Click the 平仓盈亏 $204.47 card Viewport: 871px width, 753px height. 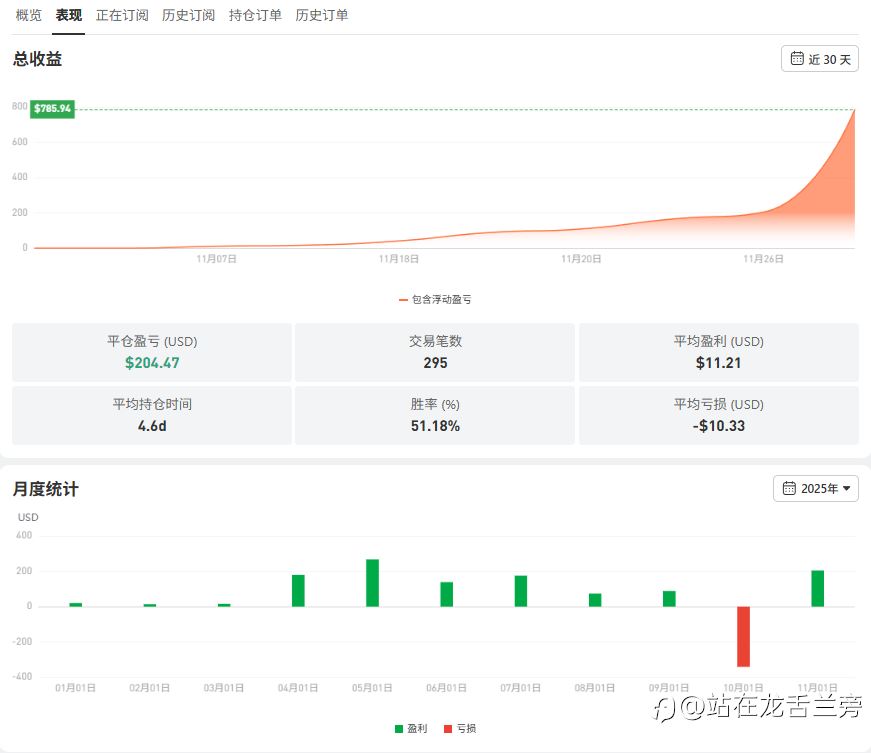[152, 352]
